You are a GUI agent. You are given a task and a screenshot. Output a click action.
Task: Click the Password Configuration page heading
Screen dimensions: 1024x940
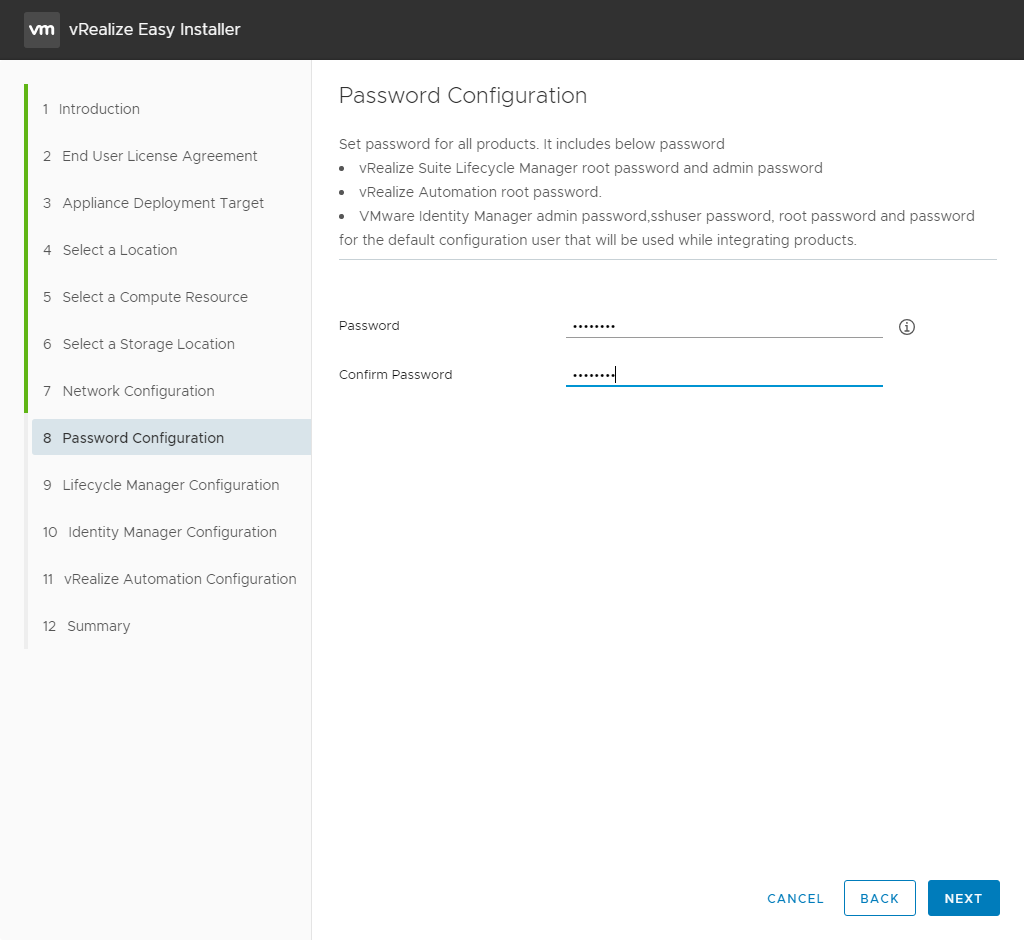[463, 95]
